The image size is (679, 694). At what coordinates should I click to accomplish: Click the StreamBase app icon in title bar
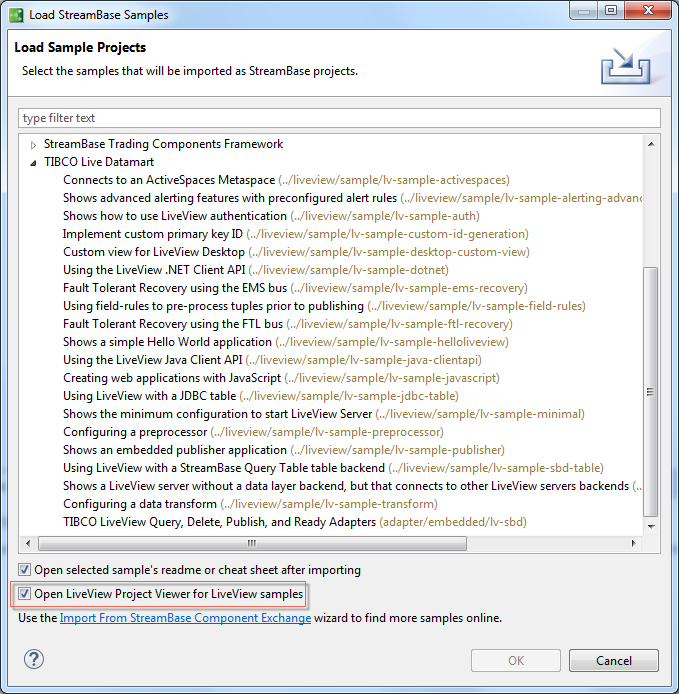tap(16, 15)
